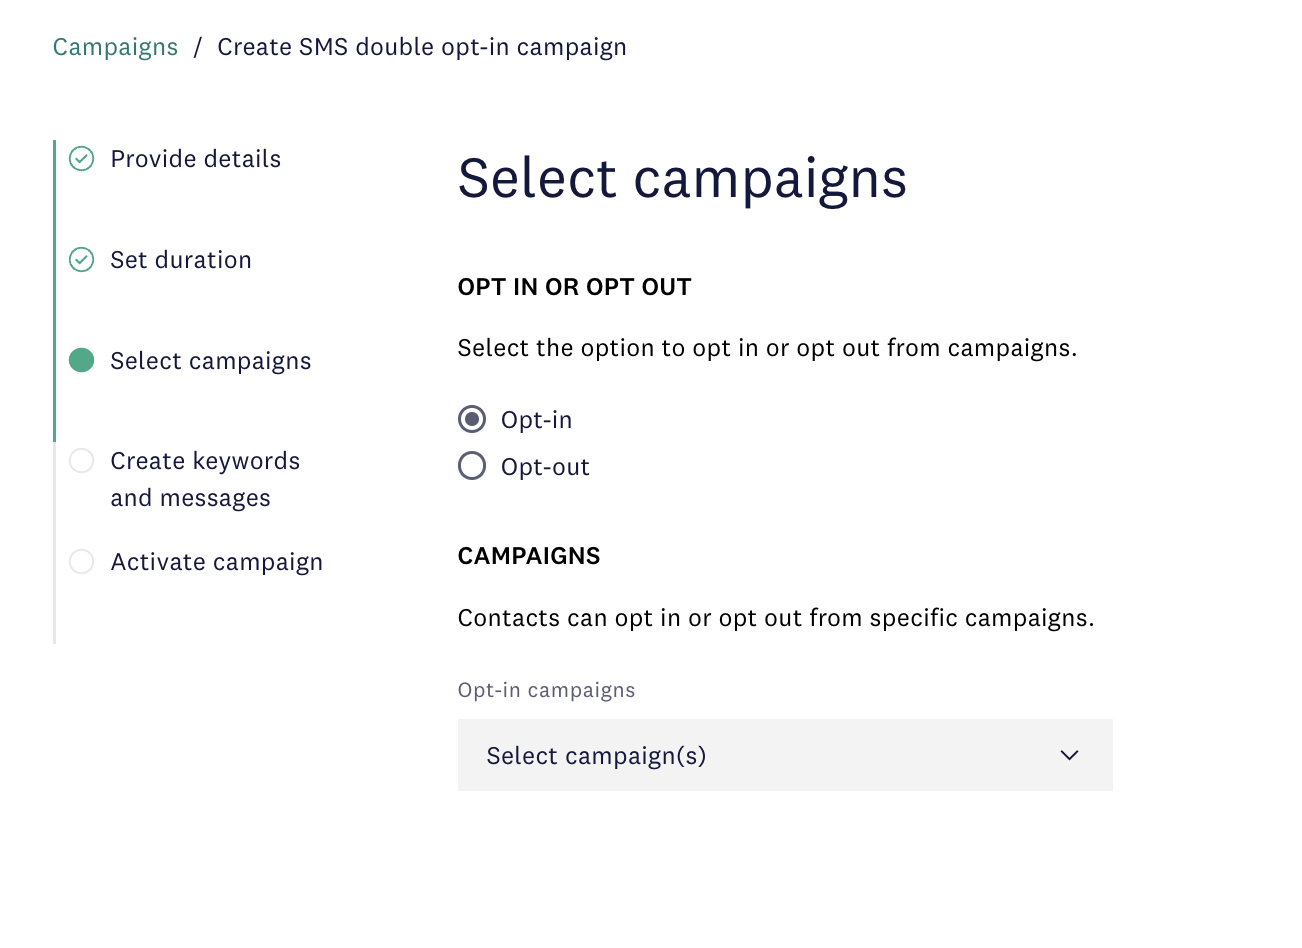This screenshot has height=948, width=1302.
Task: Click the empty circle beside Create keywords and messages
Action: point(81,460)
